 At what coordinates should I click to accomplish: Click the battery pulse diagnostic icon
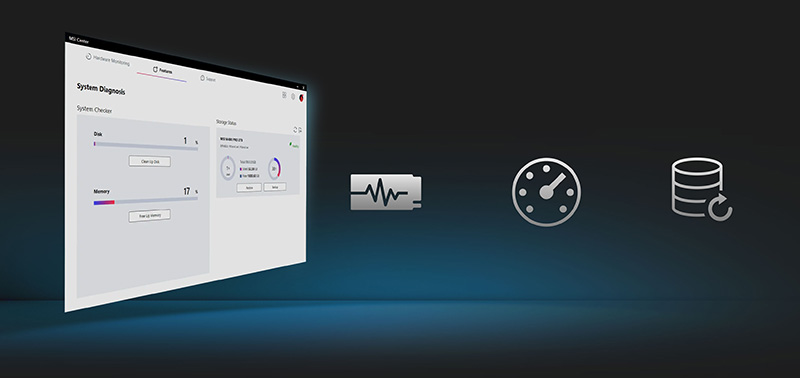386,192
